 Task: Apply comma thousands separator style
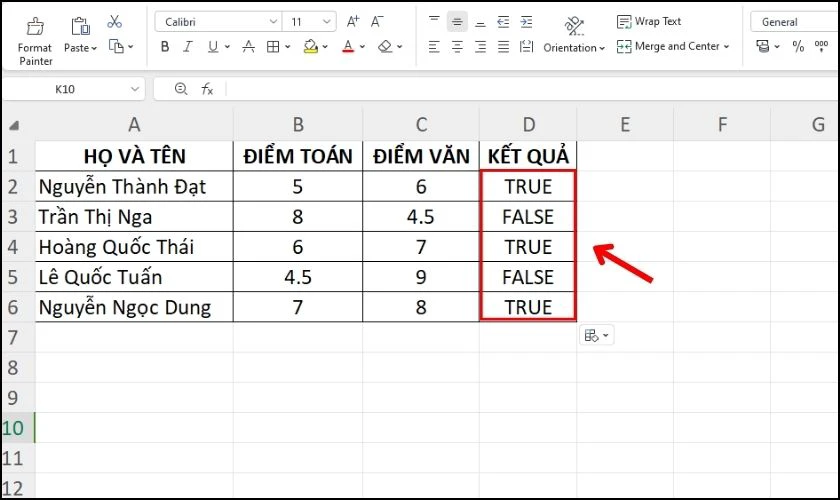tap(821, 47)
